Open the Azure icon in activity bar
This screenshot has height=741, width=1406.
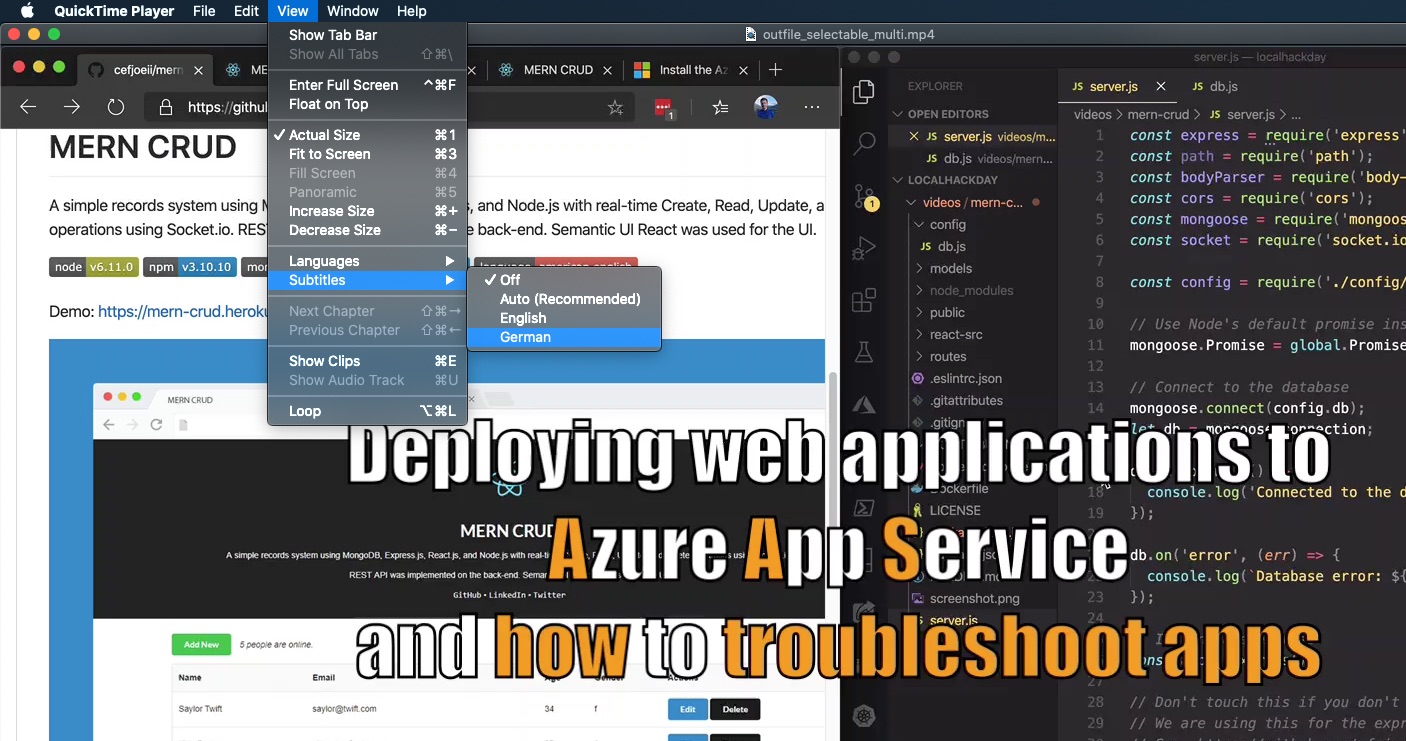(864, 404)
